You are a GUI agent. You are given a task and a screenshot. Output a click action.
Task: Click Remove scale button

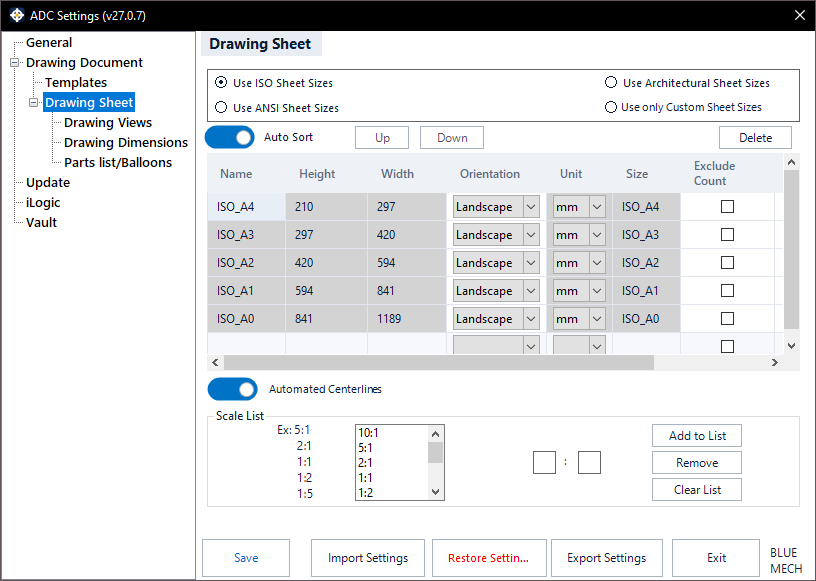697,463
